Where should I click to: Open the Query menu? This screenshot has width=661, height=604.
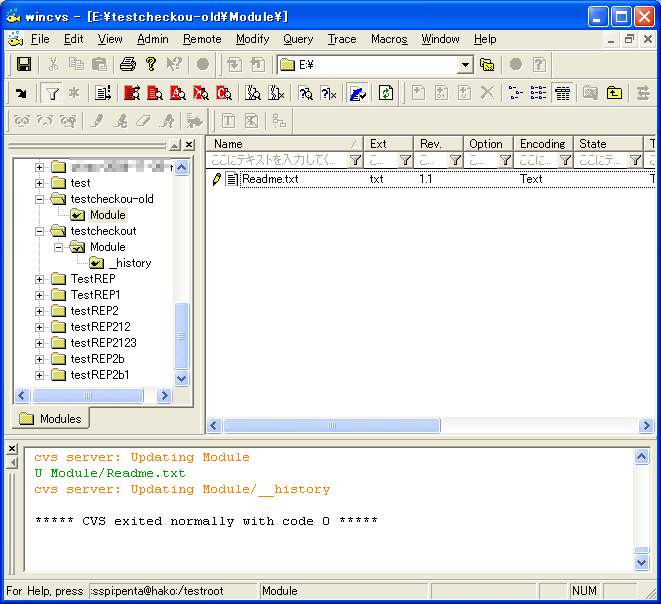pyautogui.click(x=298, y=39)
